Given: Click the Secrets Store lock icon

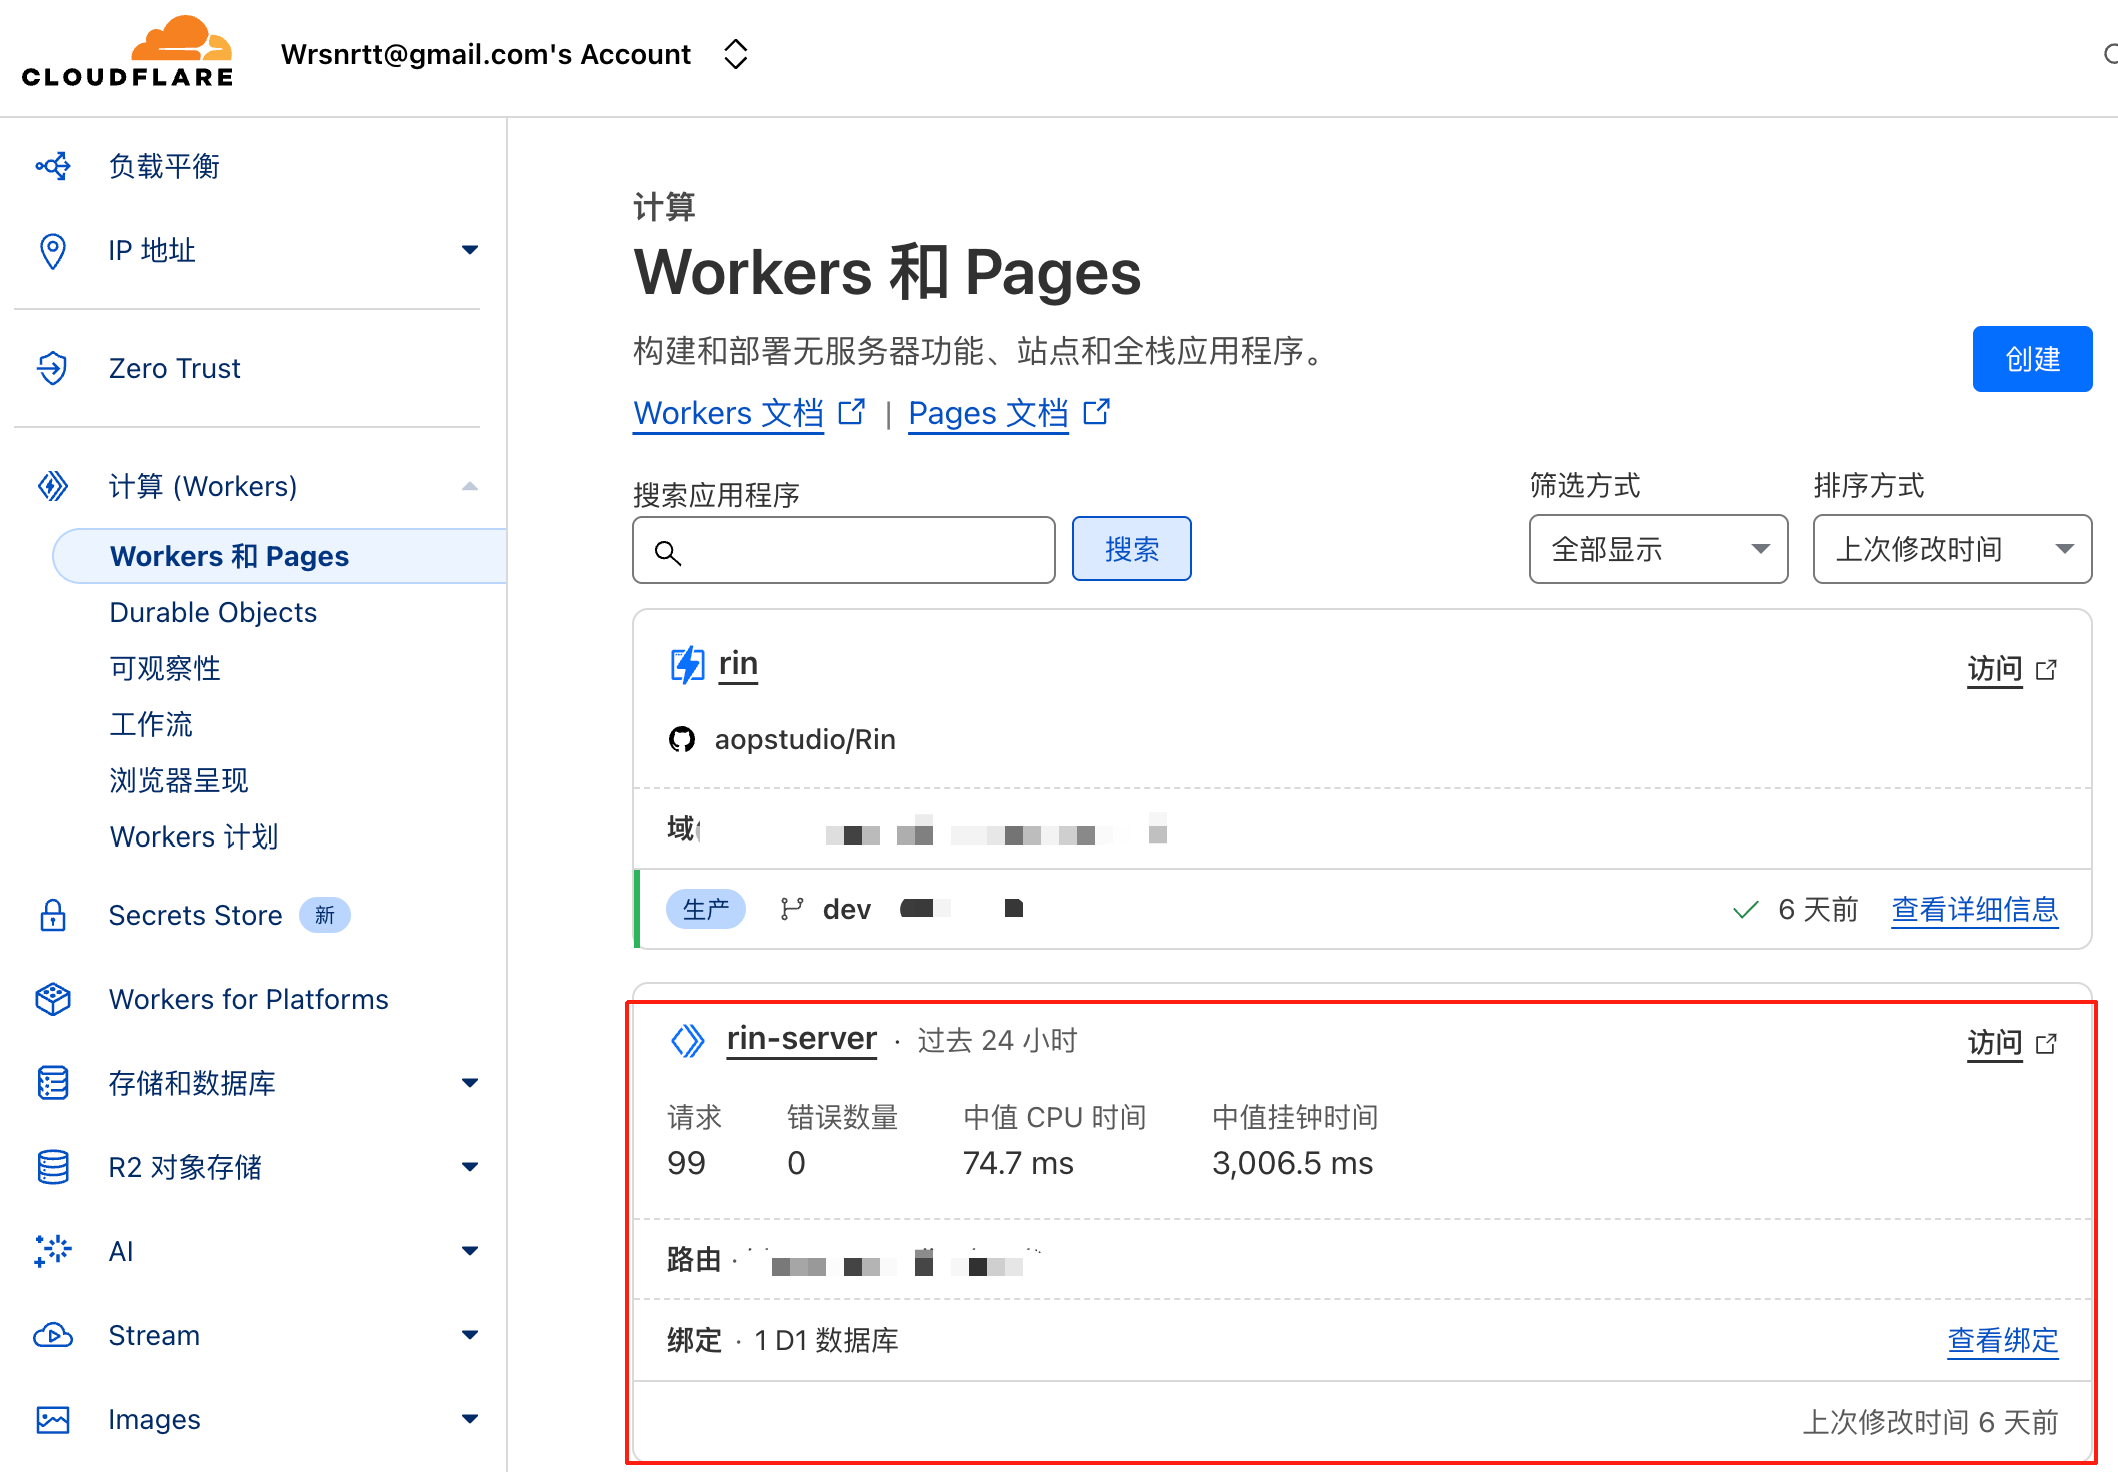Looking at the screenshot, I should [x=53, y=915].
